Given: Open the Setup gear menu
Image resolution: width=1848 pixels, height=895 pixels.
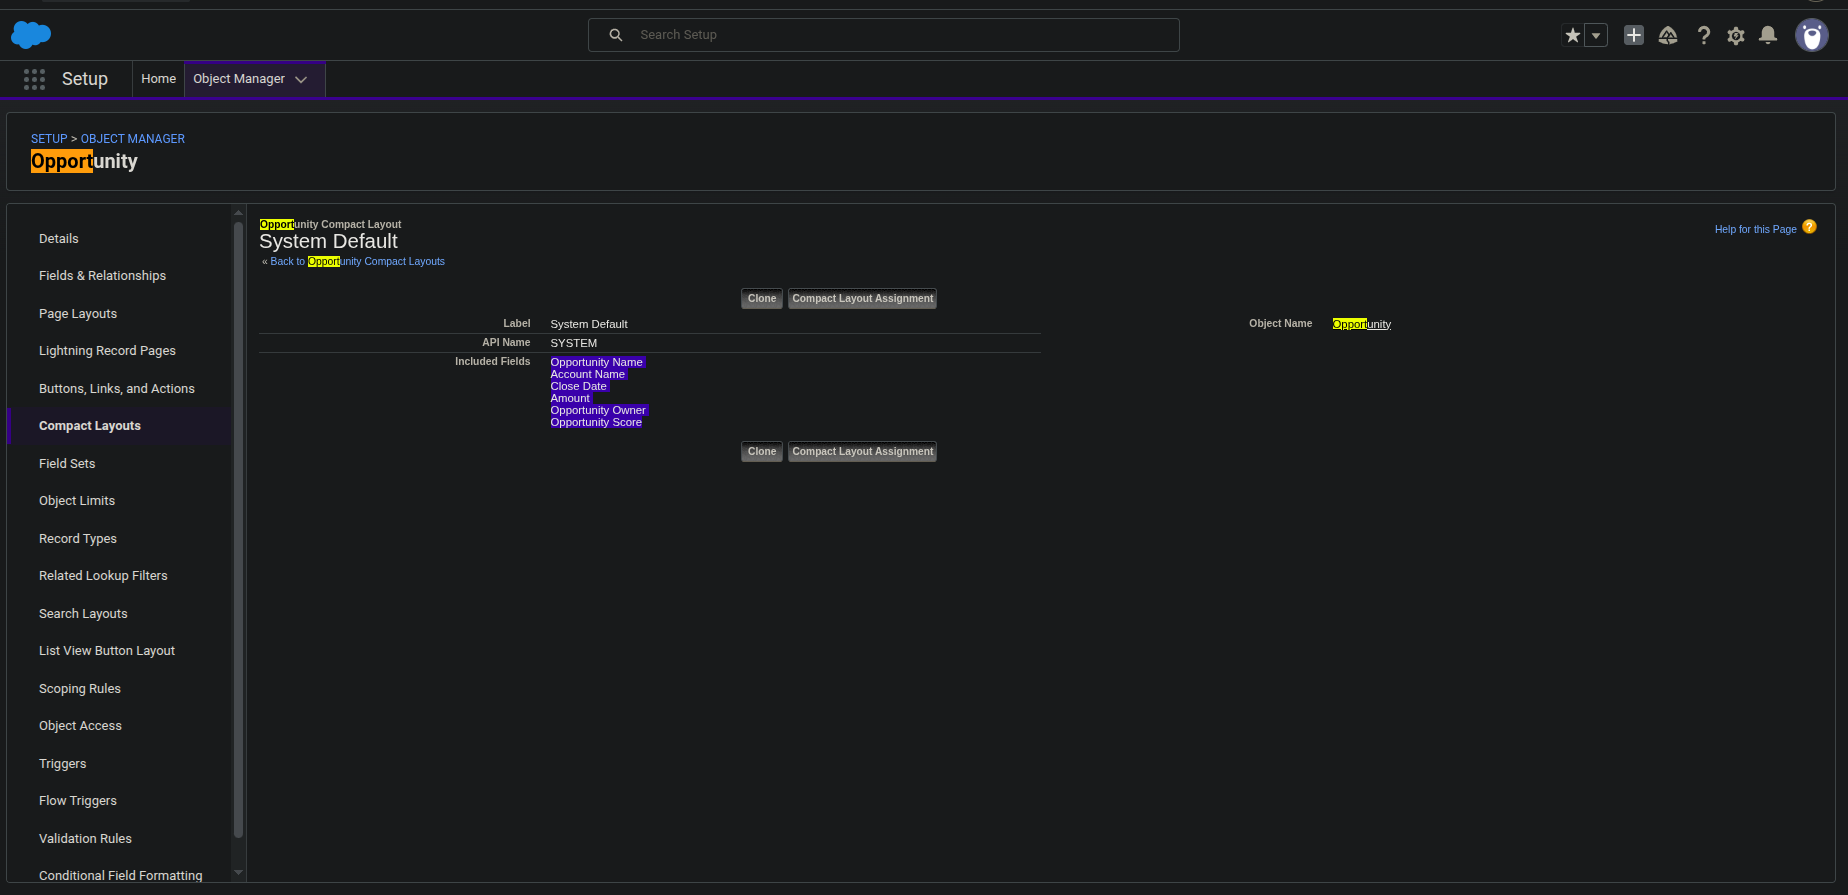Looking at the screenshot, I should (x=1736, y=35).
